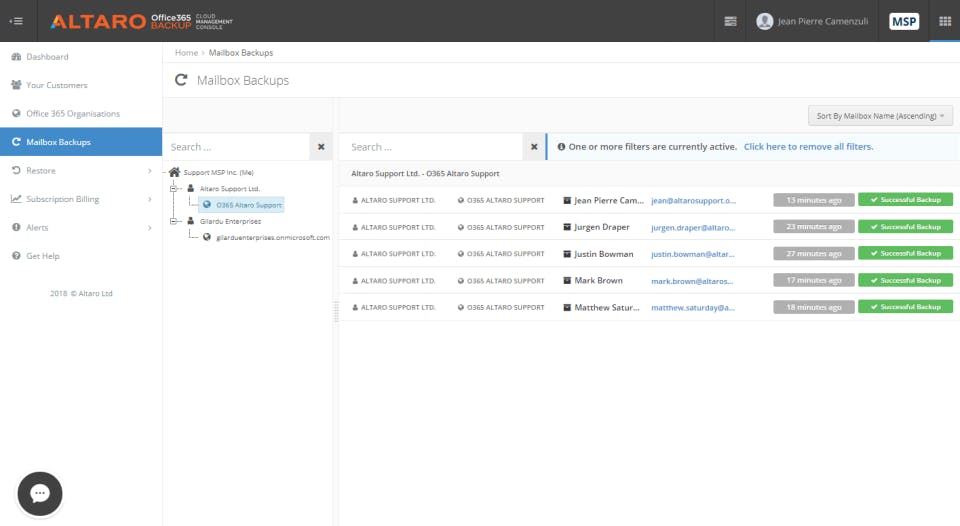Open Justin Bowman mailbox row
This screenshot has width=960, height=526.
649,254
